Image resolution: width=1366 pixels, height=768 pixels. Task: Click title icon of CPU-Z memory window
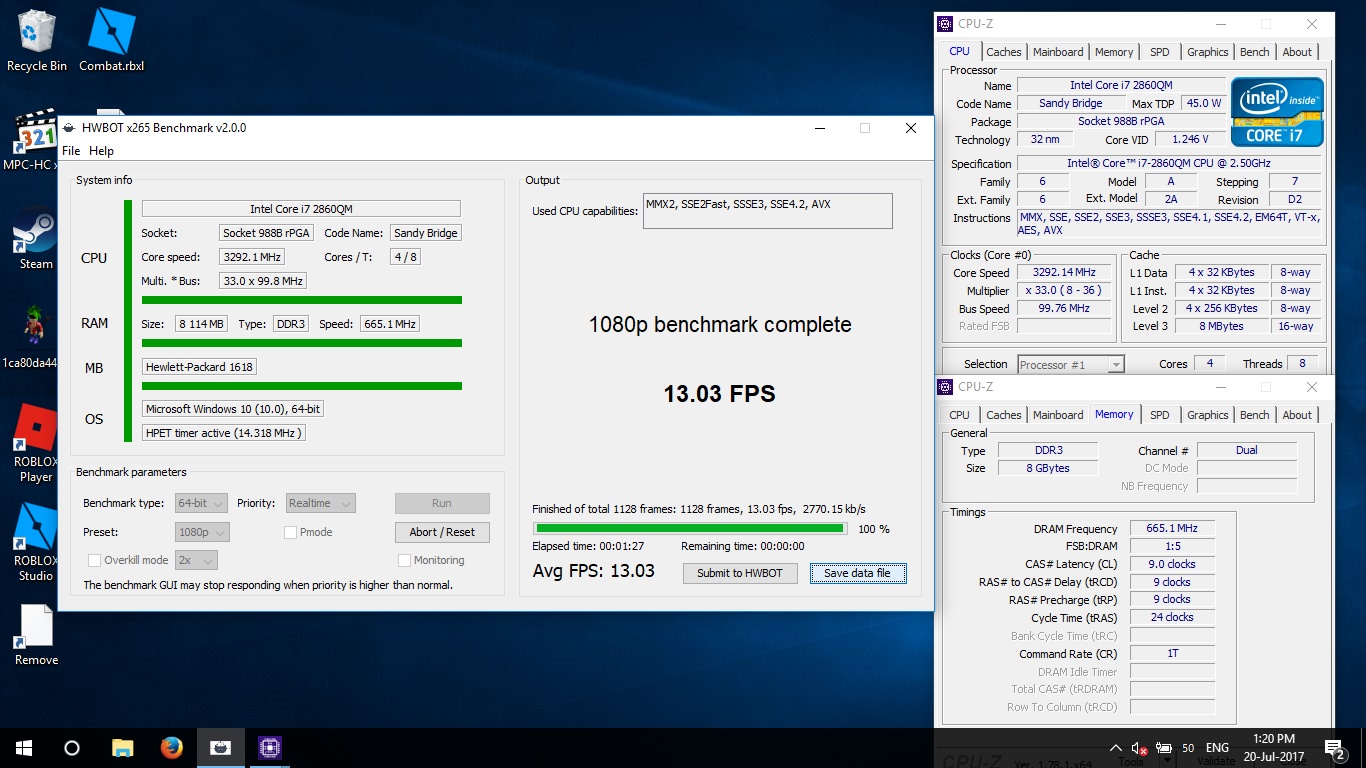click(945, 387)
